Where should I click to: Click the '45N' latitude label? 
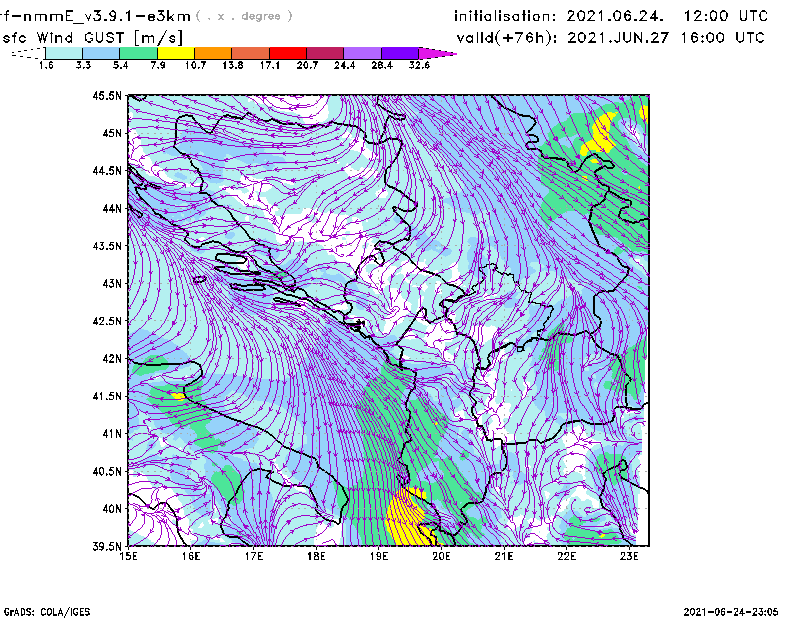pos(112,133)
